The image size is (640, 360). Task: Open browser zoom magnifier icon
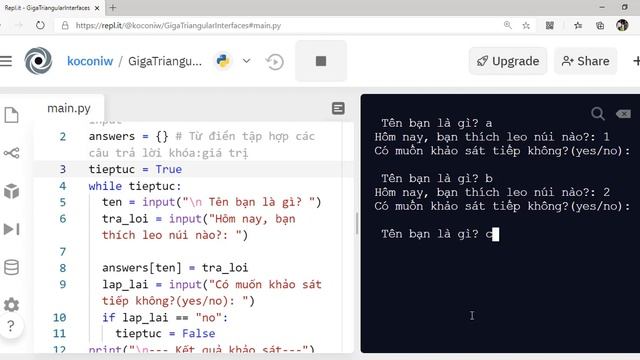[x=507, y=25]
